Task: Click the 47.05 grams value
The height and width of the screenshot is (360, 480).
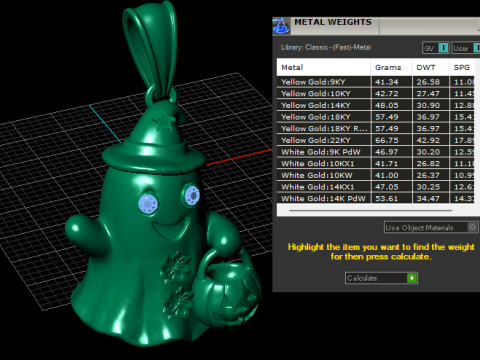Action: pos(386,187)
